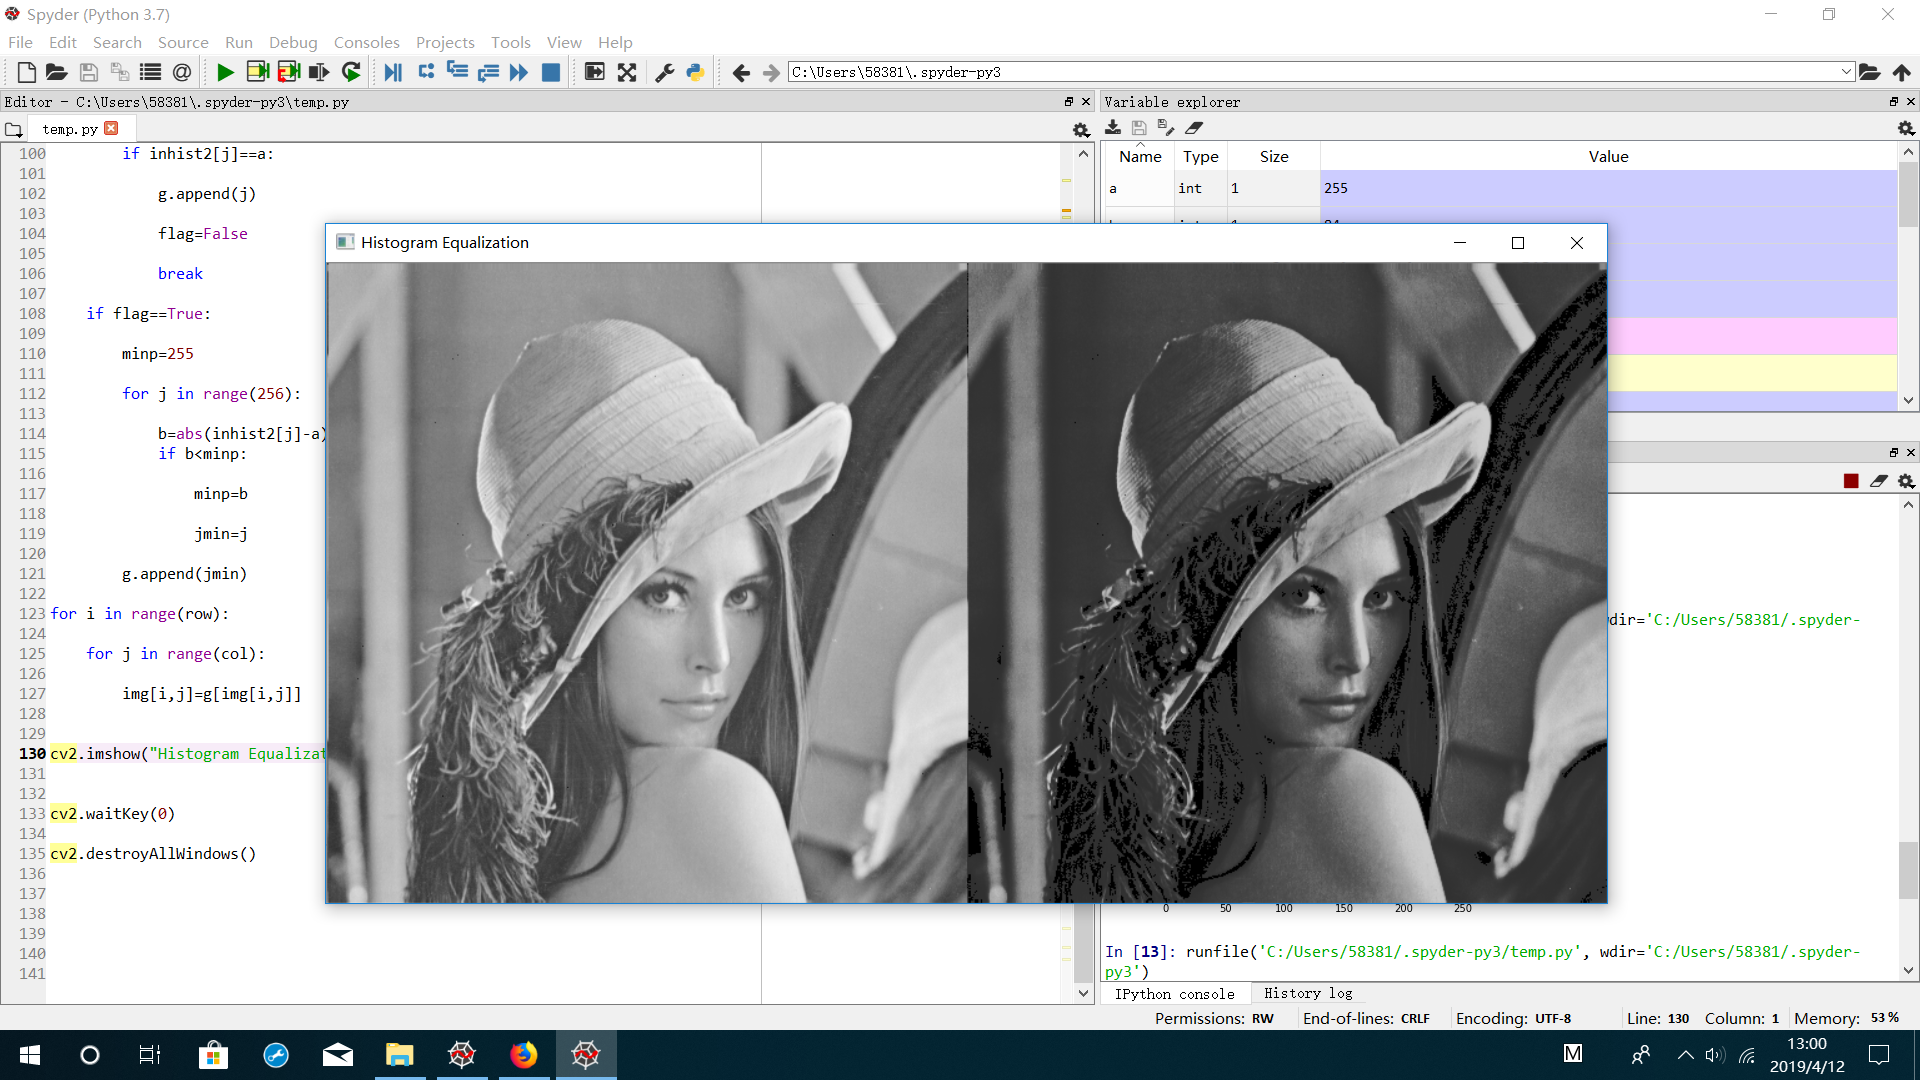Screen dimensions: 1920x1080
Task: Stop the console's current command with the red square
Action: (x=1851, y=481)
